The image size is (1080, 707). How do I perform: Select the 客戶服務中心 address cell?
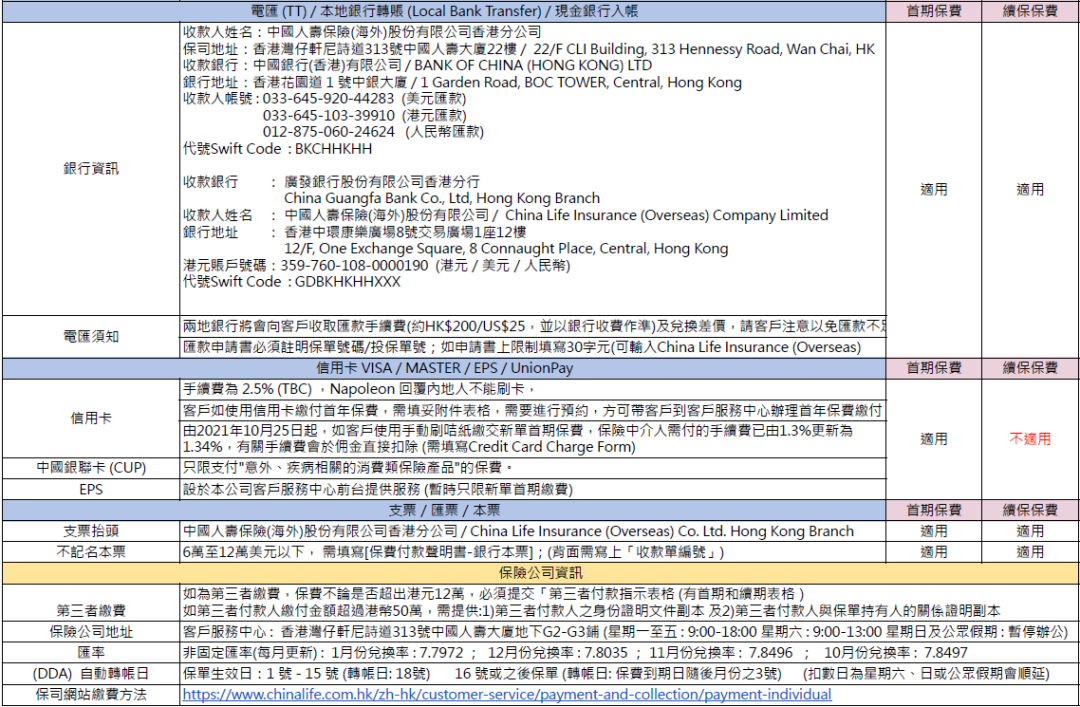coord(630,632)
